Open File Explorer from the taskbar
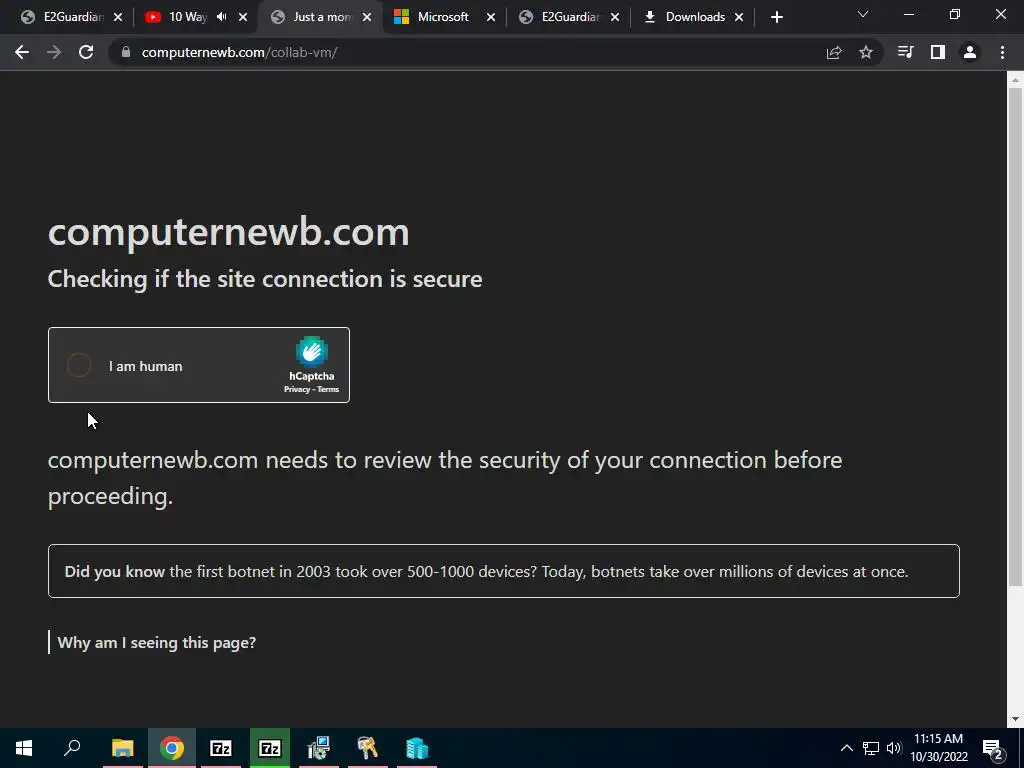 (122, 748)
